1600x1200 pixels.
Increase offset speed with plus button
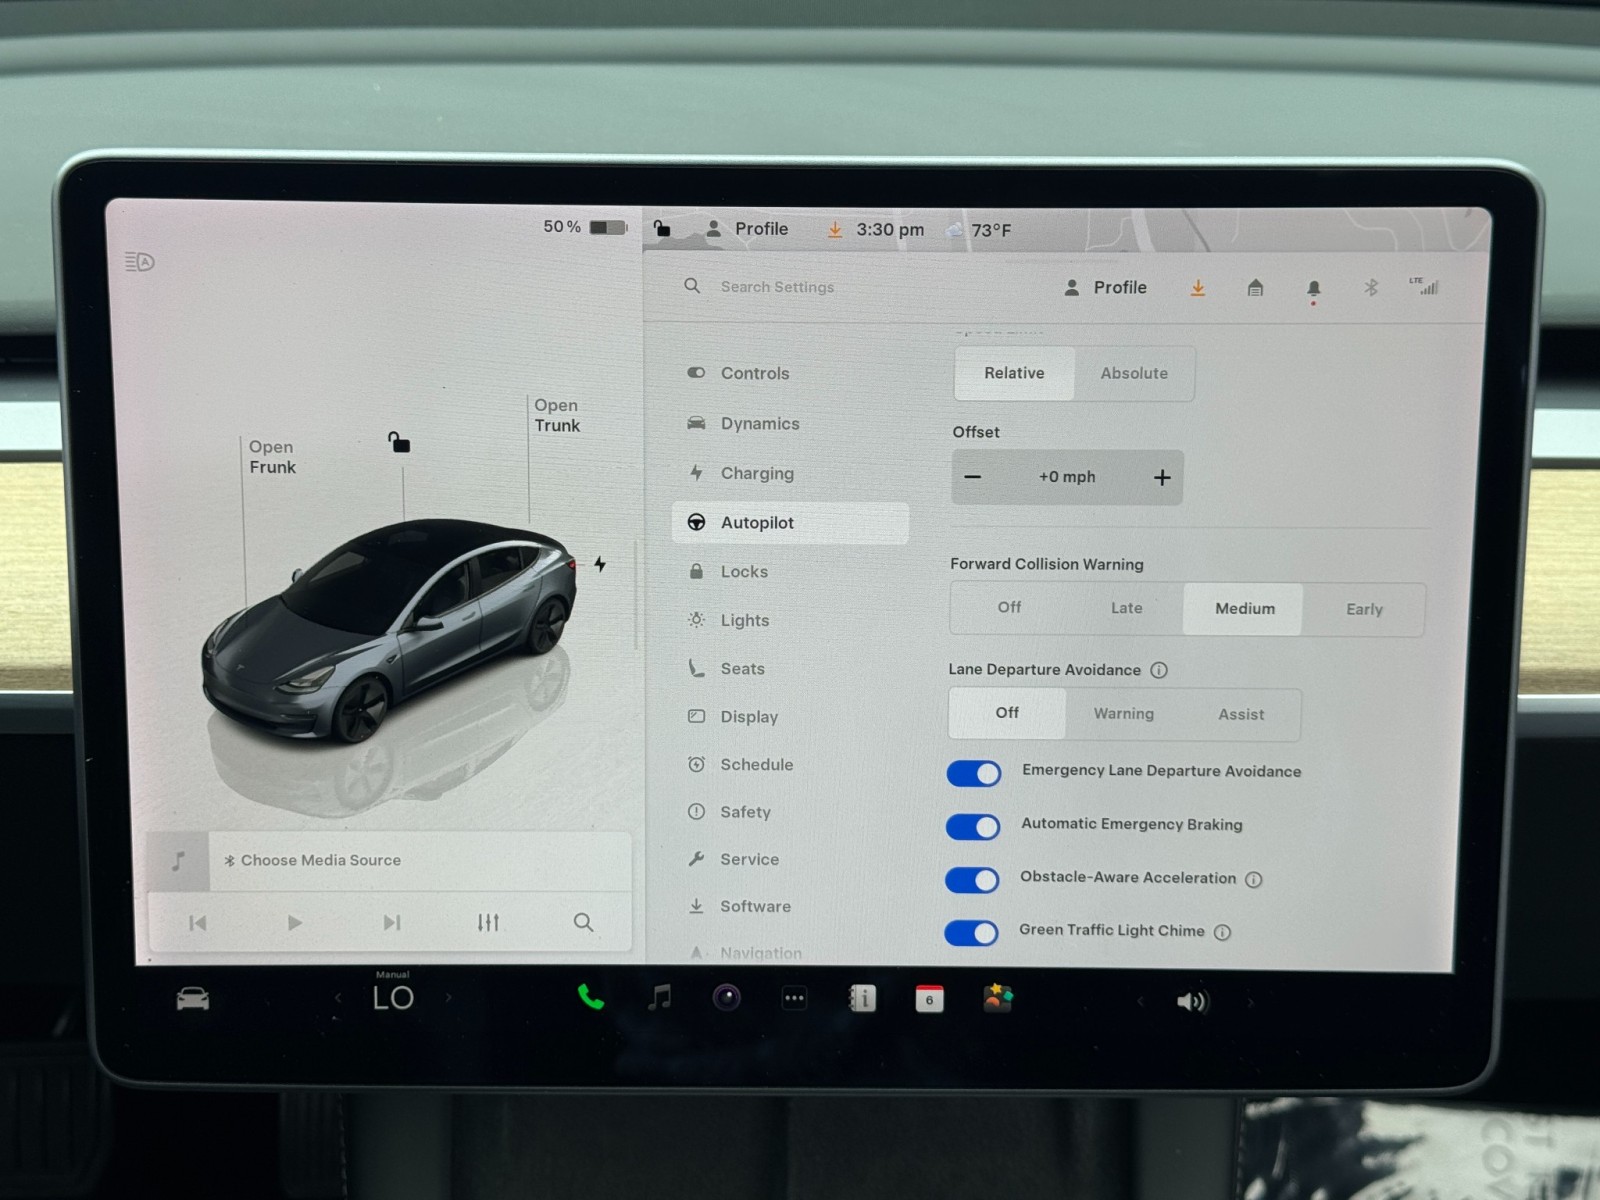point(1162,478)
